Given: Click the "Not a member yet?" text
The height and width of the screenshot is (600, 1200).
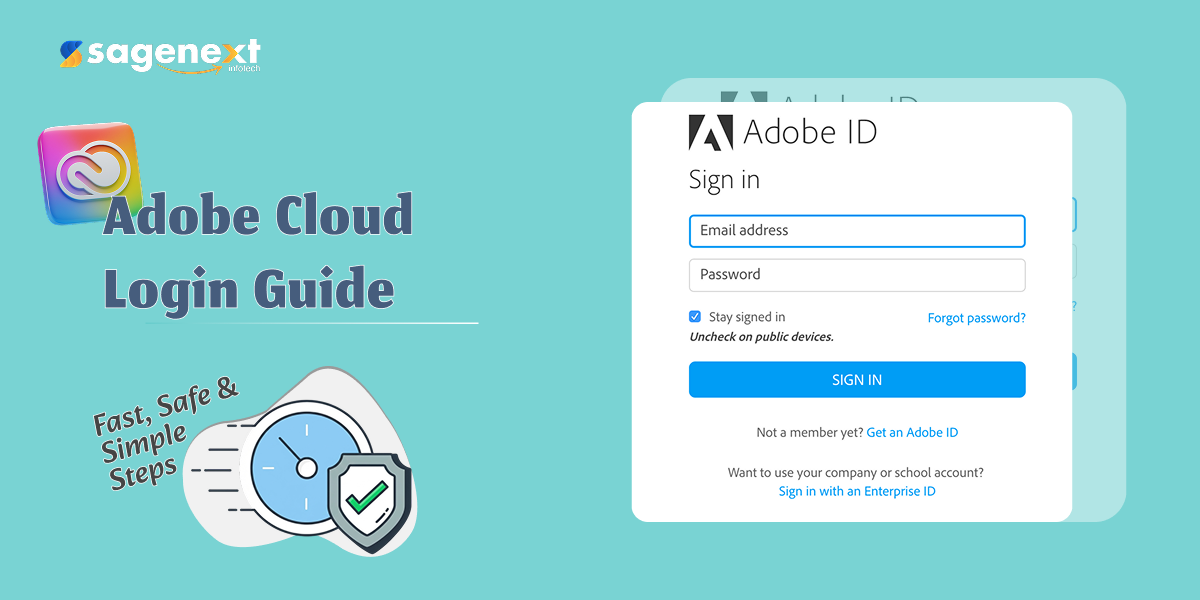Looking at the screenshot, I should pyautogui.click(x=809, y=432).
